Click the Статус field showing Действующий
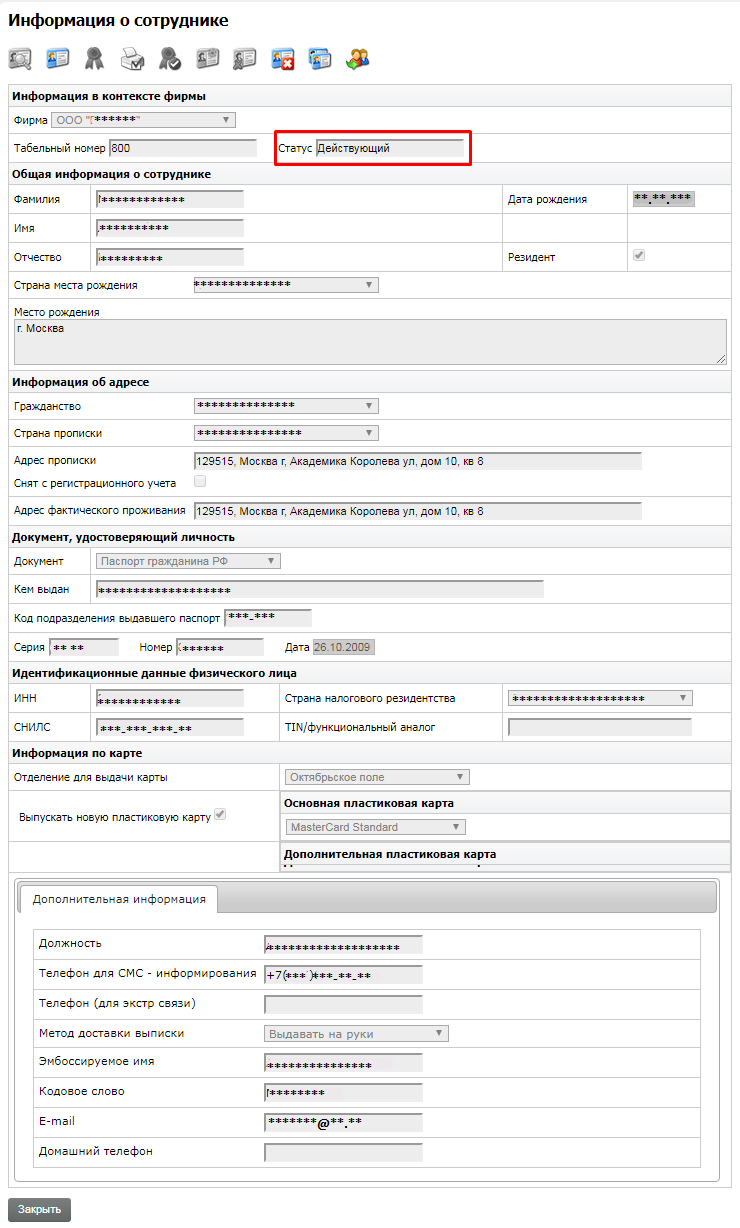The width and height of the screenshot is (740, 1228). (x=390, y=148)
